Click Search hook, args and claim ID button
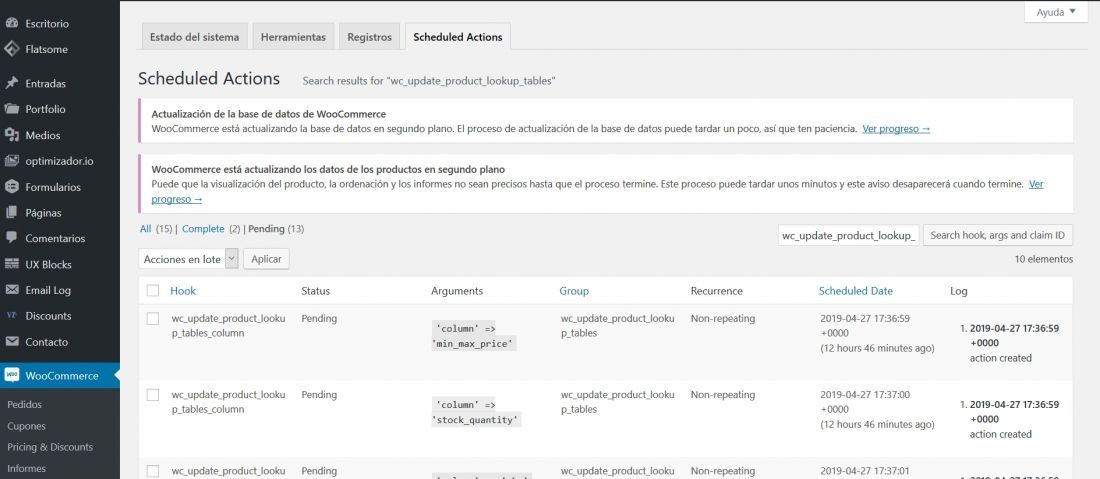1100x479 pixels. (x=998, y=236)
